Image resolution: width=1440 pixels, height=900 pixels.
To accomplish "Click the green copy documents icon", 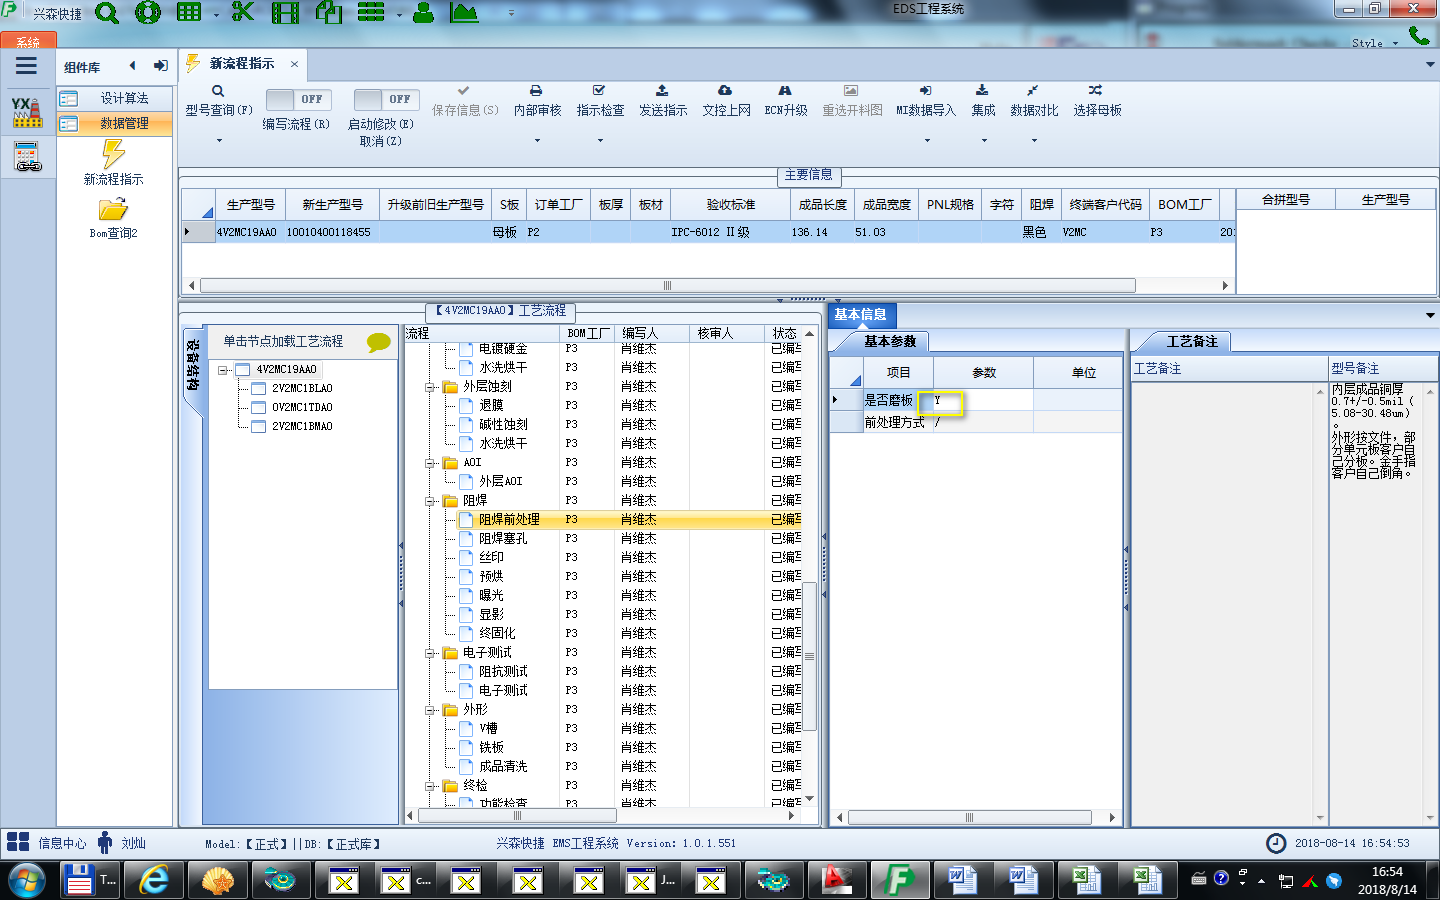I will [x=329, y=13].
